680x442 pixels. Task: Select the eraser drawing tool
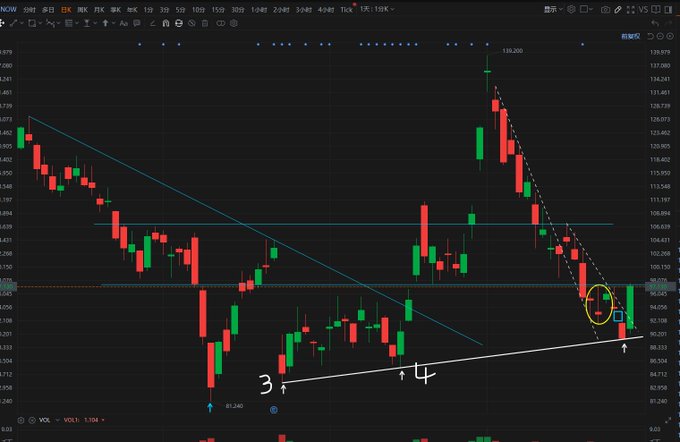pyautogui.click(x=153, y=23)
